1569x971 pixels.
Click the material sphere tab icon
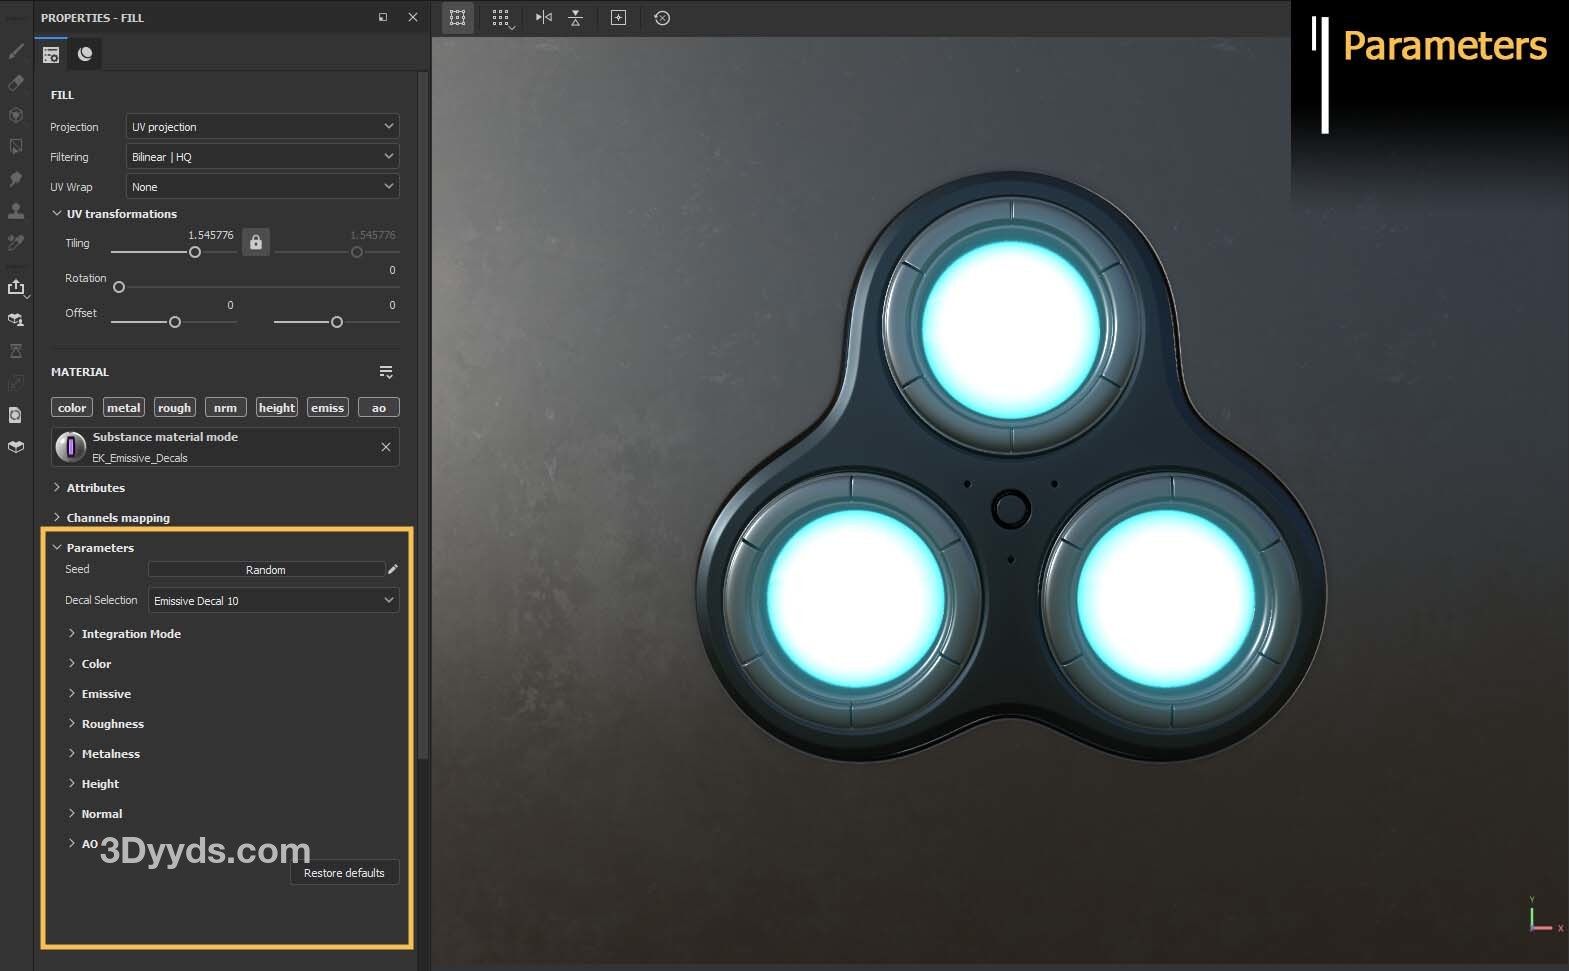point(85,54)
